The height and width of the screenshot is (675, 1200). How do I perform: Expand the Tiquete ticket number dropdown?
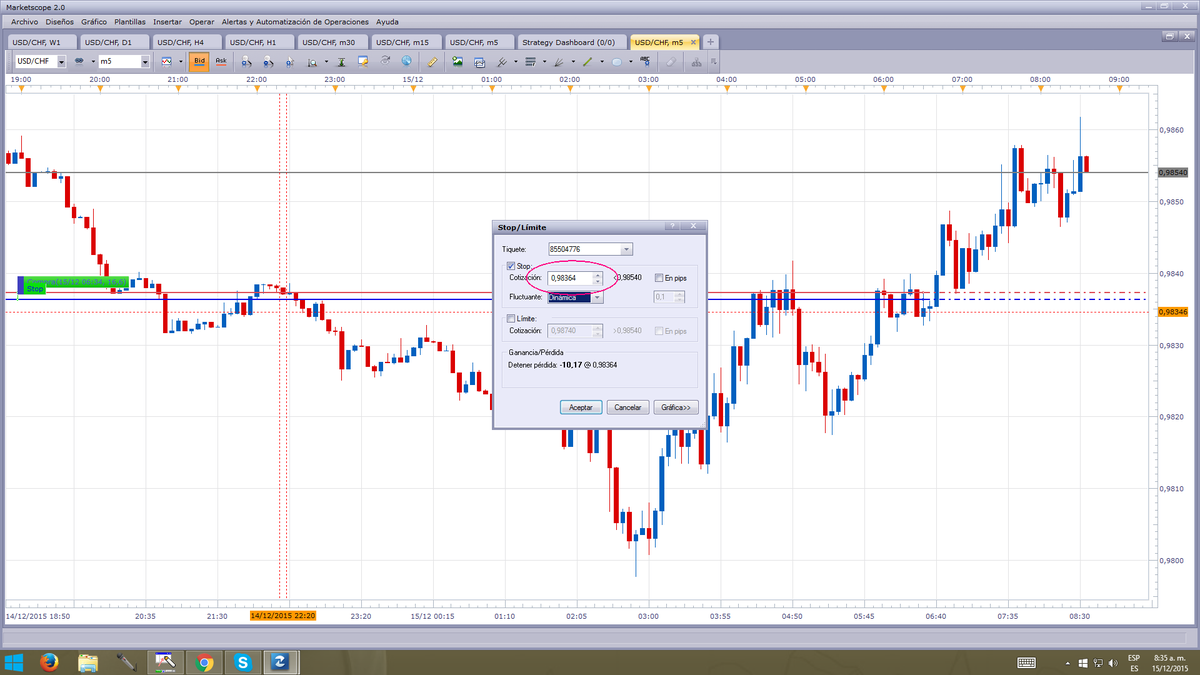tap(626, 248)
